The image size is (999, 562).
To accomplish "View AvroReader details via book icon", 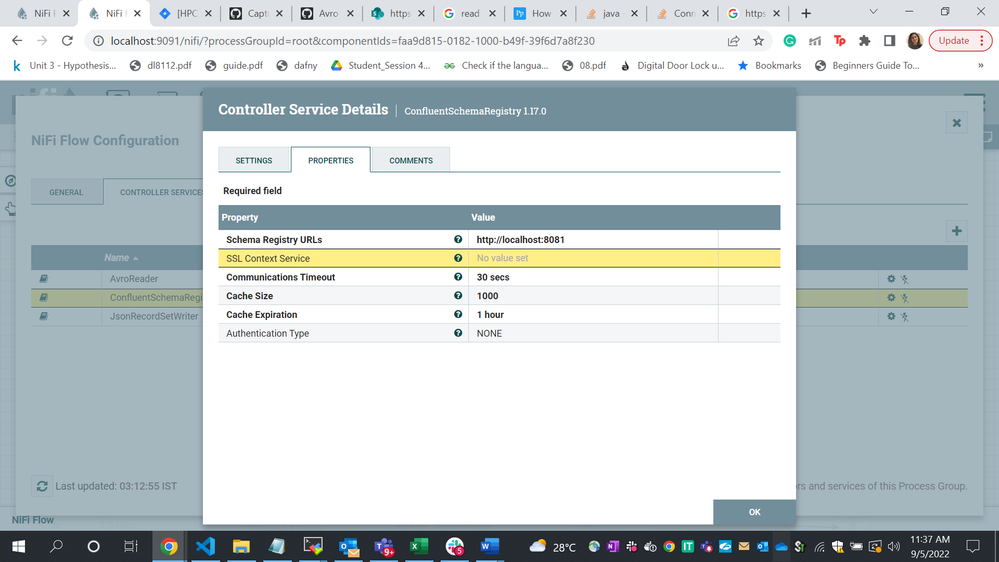I will click(43, 278).
